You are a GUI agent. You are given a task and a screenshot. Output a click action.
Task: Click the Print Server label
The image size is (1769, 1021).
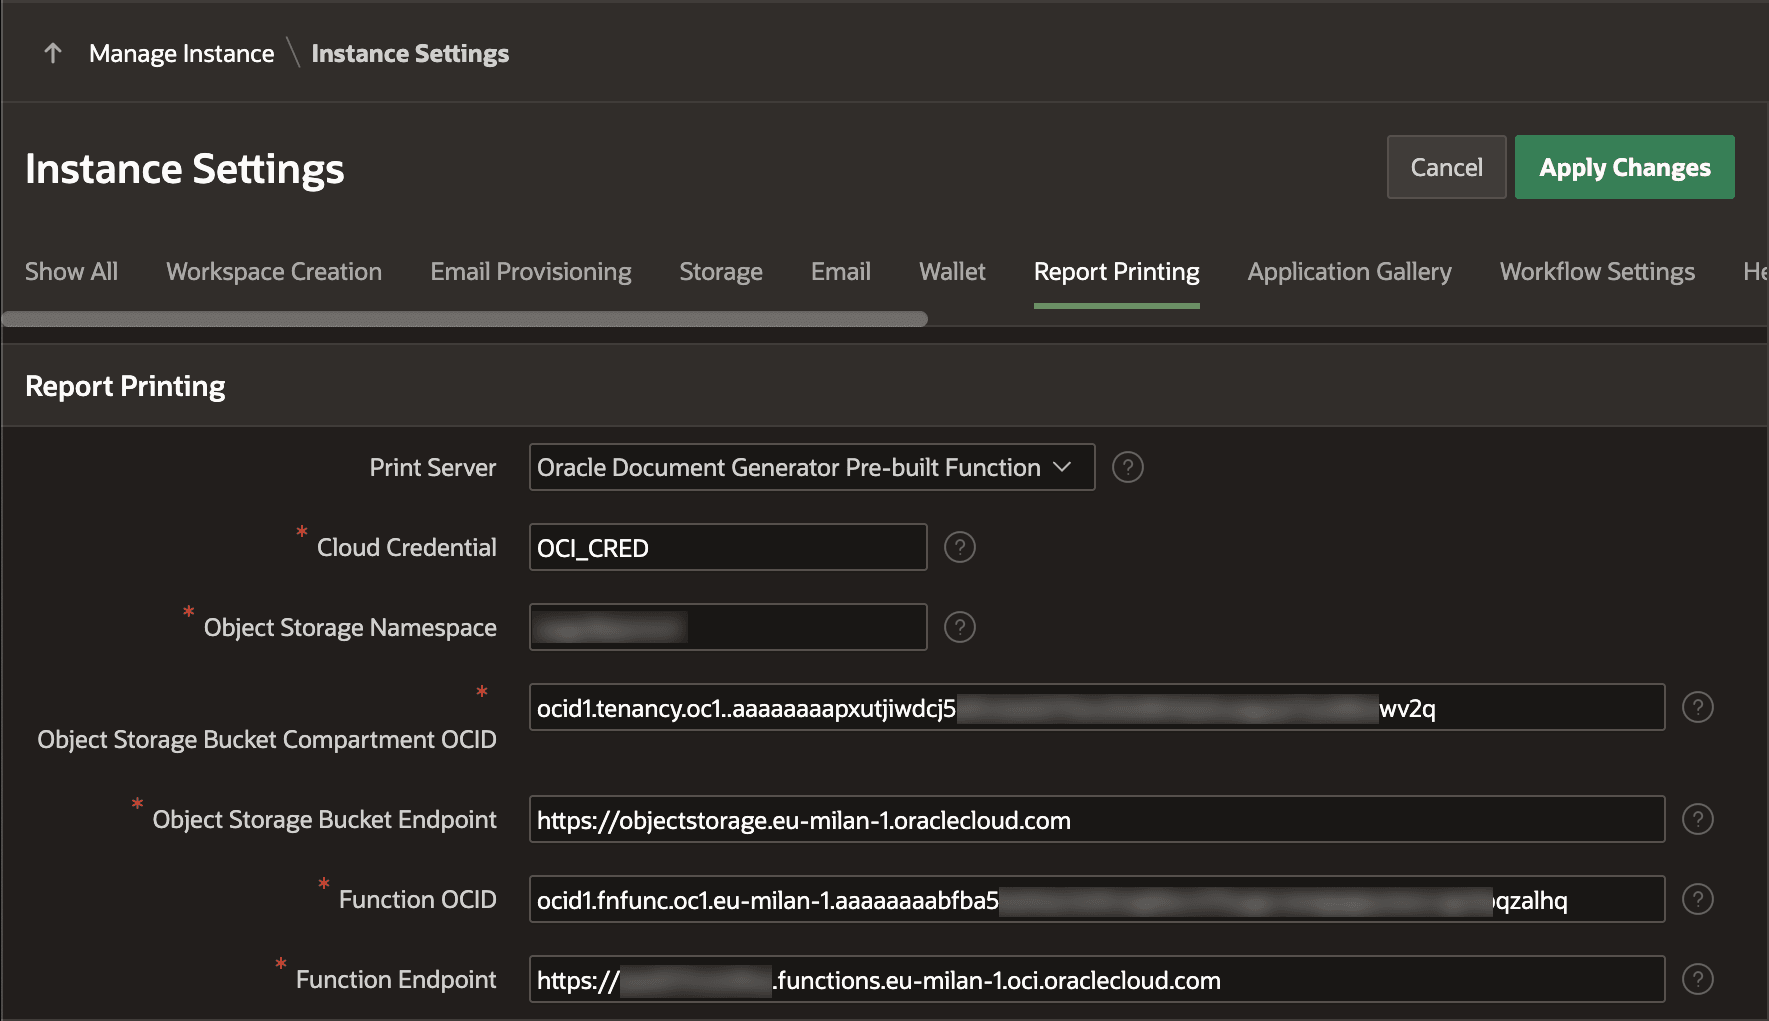(x=433, y=468)
